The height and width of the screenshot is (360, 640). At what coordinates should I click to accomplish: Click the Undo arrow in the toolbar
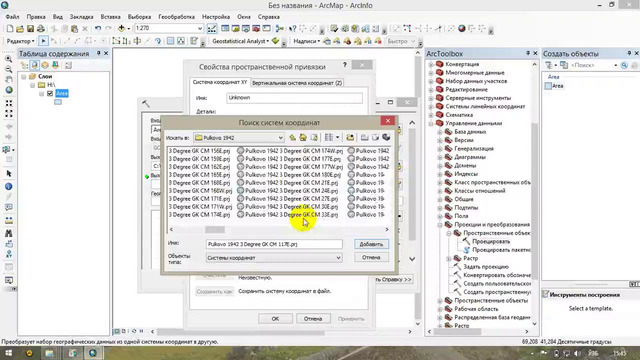98,29
